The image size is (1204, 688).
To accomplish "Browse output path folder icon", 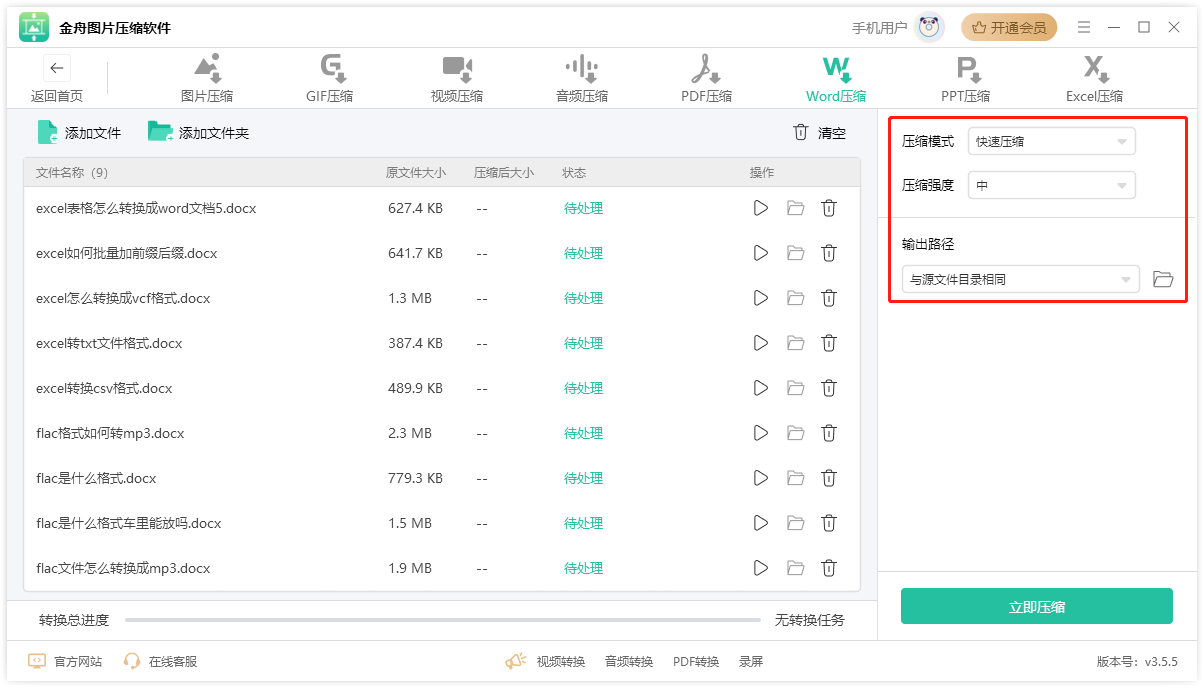I will point(1162,279).
